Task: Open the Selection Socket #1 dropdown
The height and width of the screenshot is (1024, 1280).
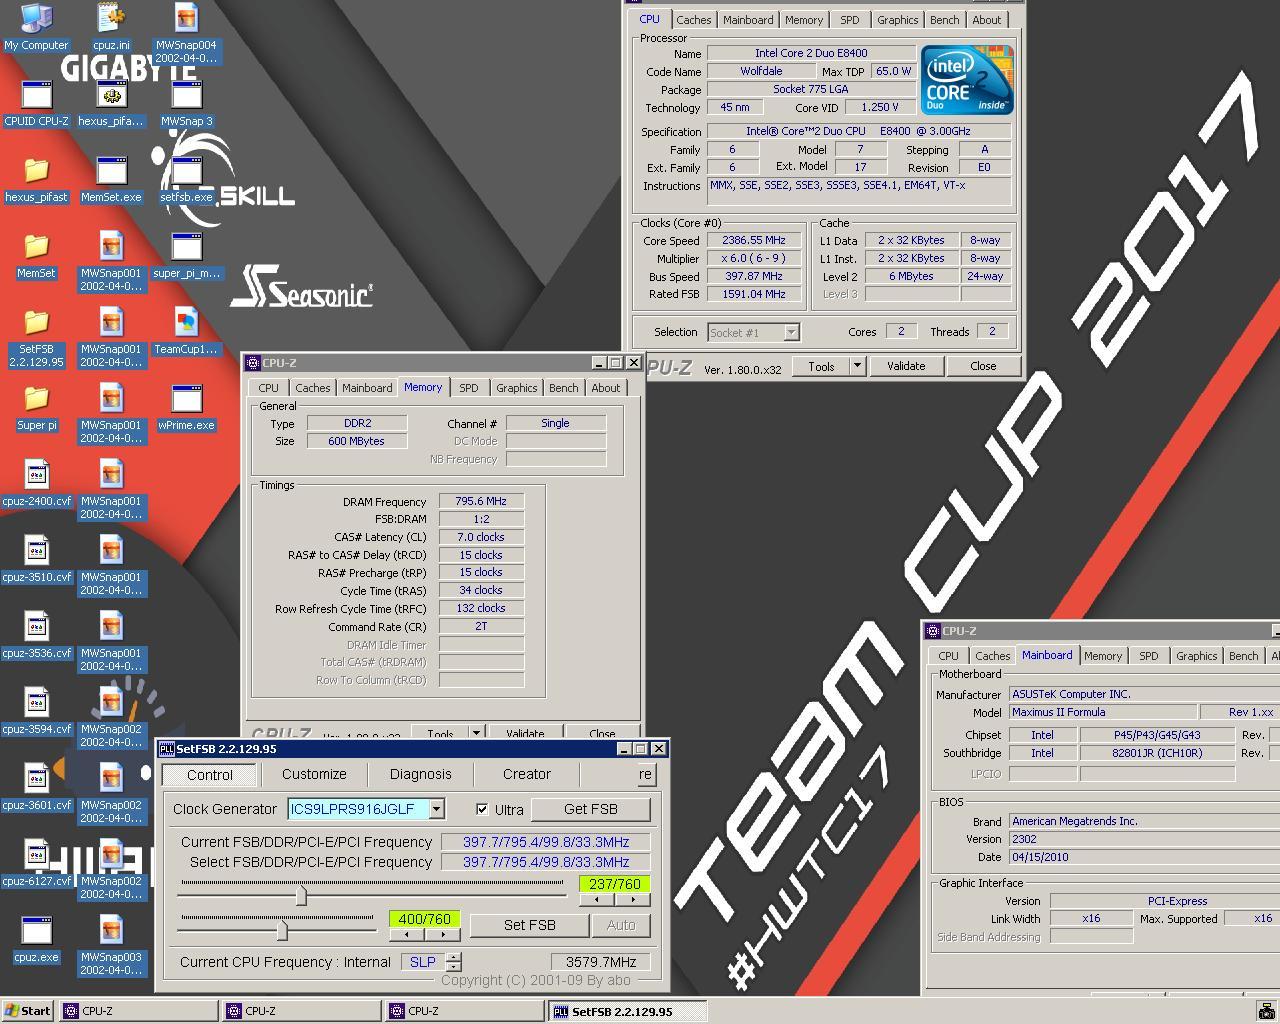Action: (791, 332)
